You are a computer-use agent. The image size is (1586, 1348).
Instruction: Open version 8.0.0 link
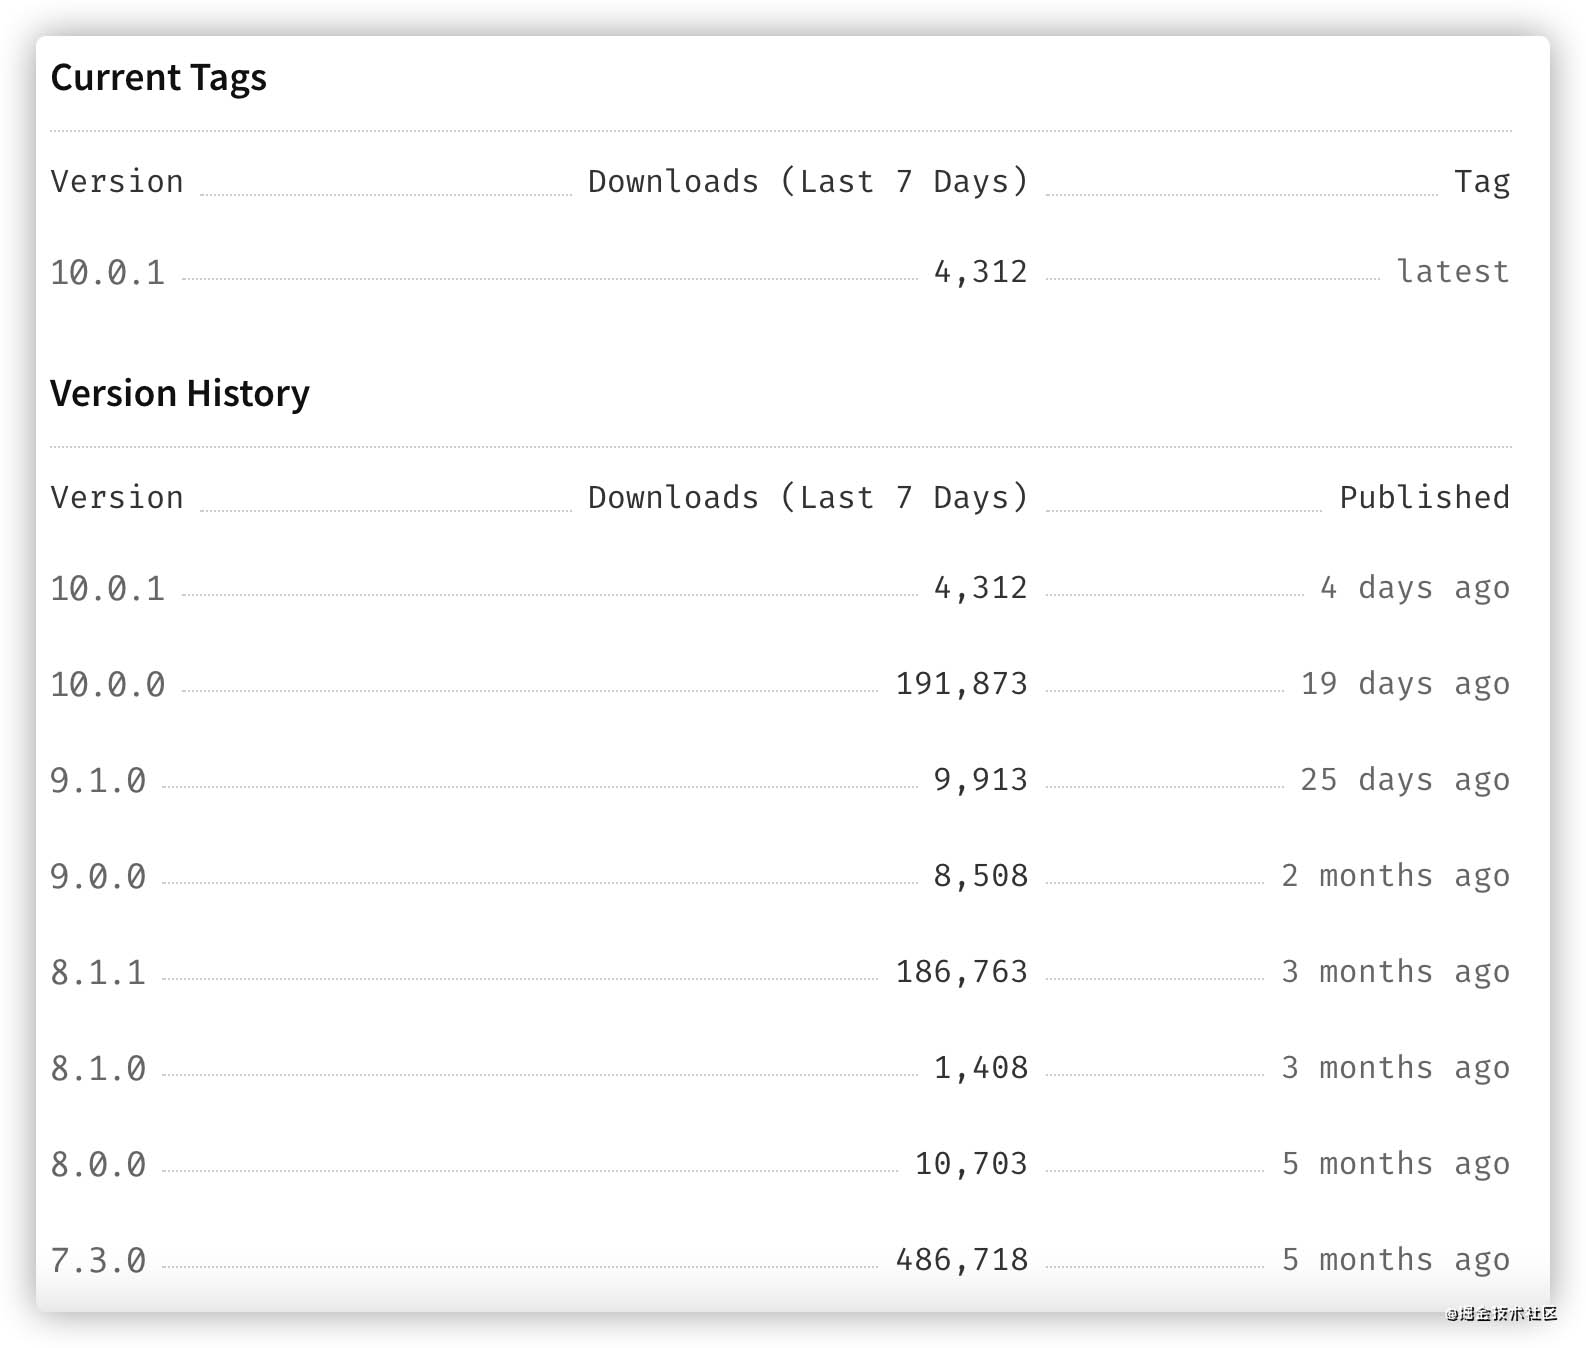click(x=98, y=1164)
